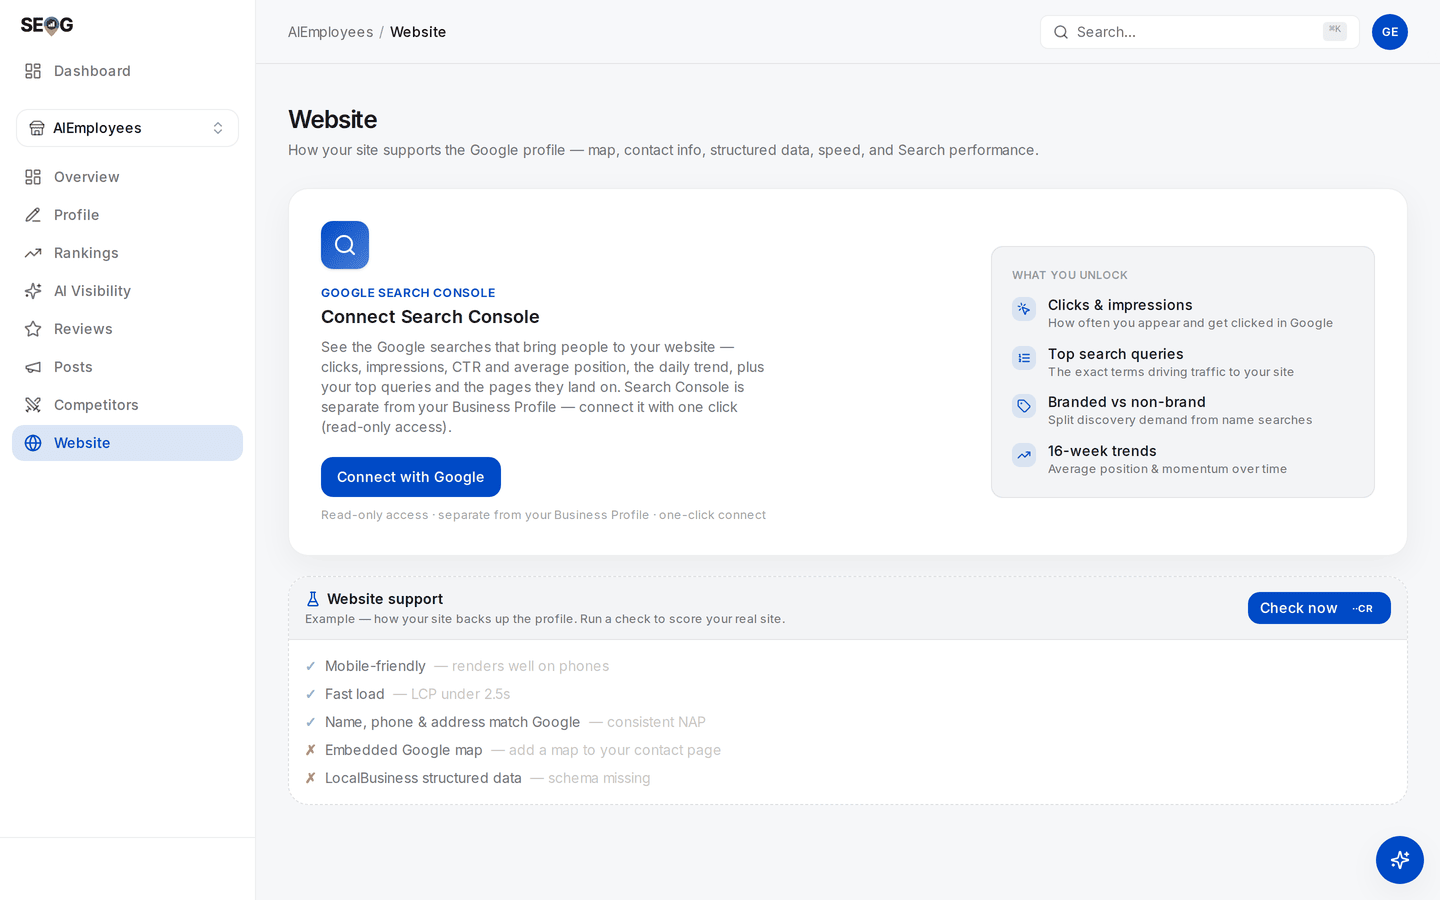Click AIEmployees breadcrumb link

330,32
